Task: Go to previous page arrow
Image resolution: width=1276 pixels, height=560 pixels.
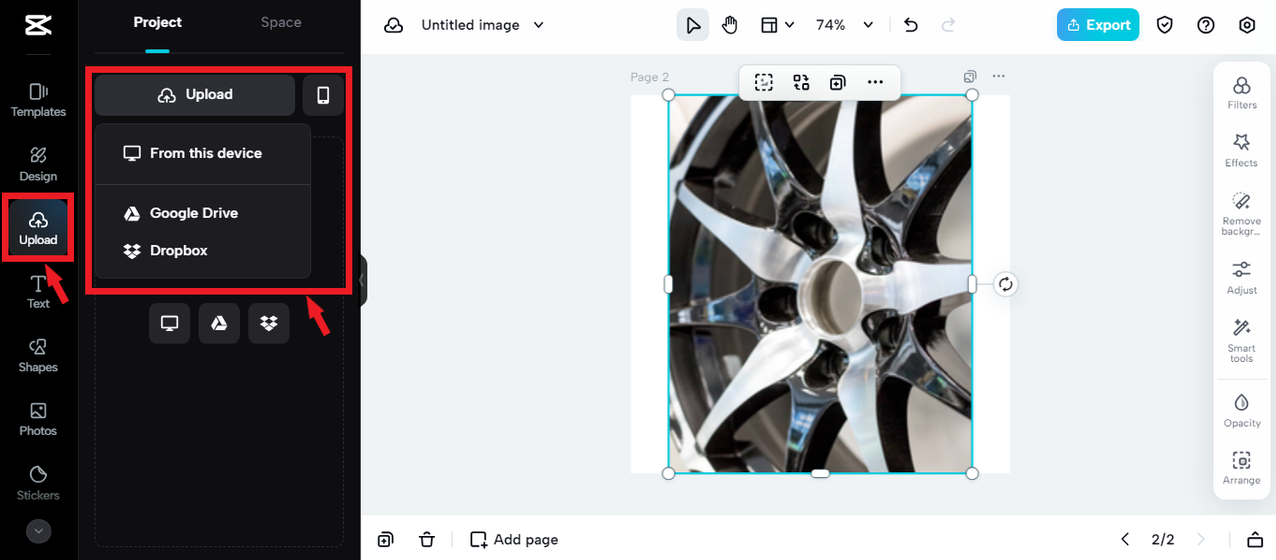Action: click(x=1125, y=540)
